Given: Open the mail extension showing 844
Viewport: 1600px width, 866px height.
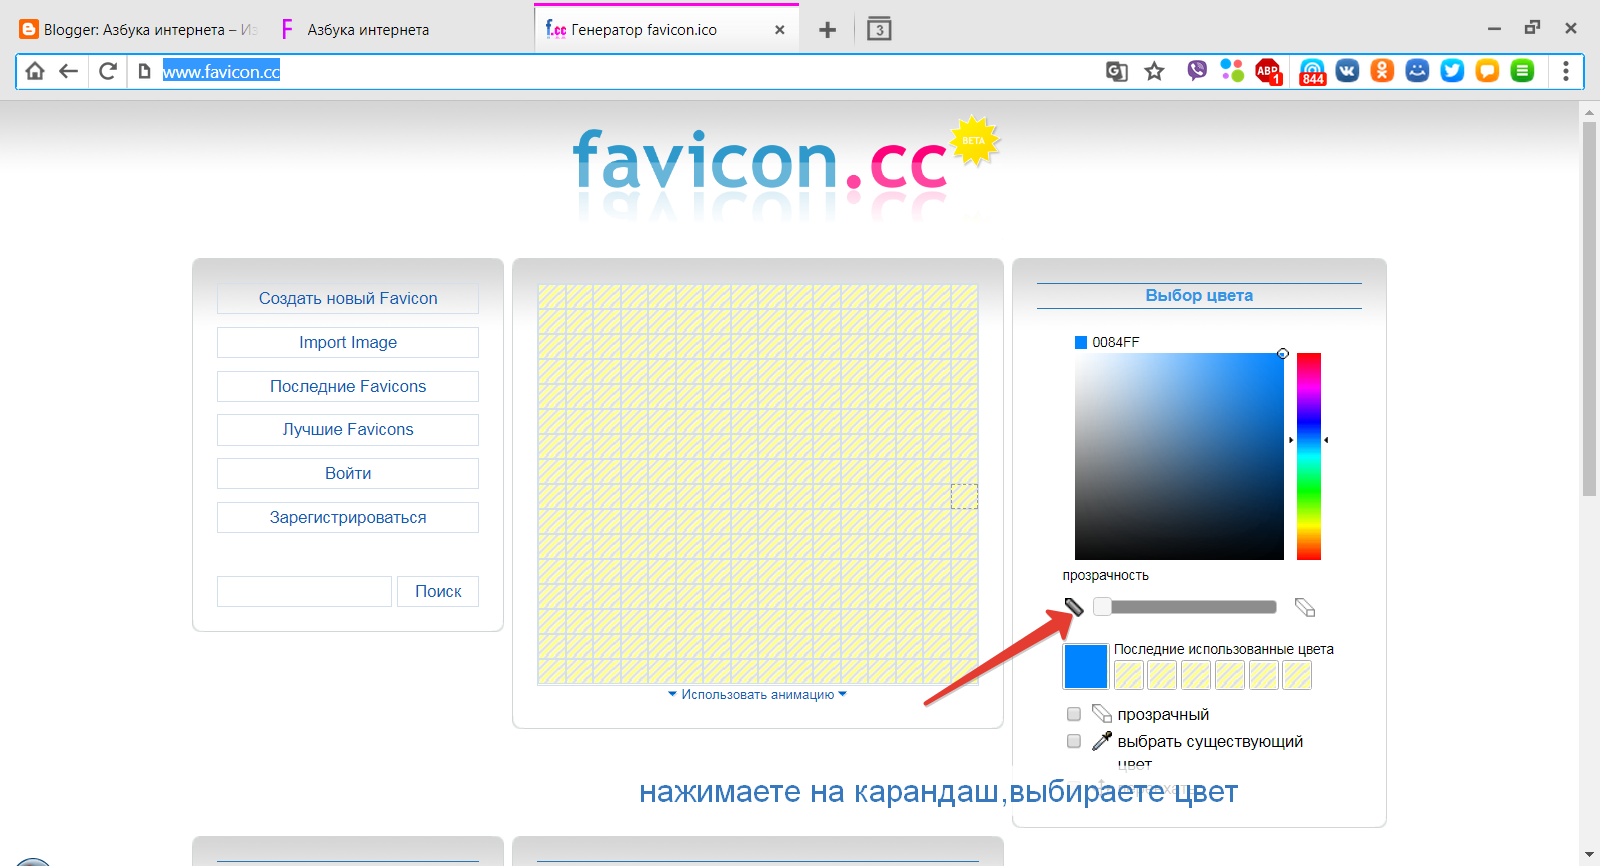Looking at the screenshot, I should click(x=1312, y=72).
